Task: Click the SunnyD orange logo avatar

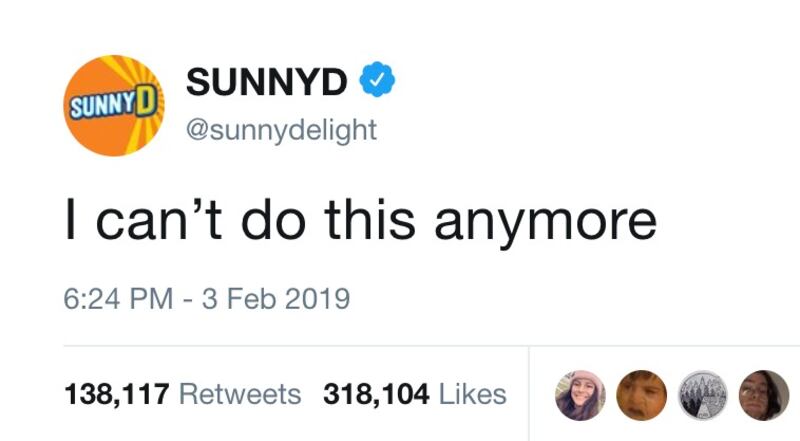Action: click(116, 105)
